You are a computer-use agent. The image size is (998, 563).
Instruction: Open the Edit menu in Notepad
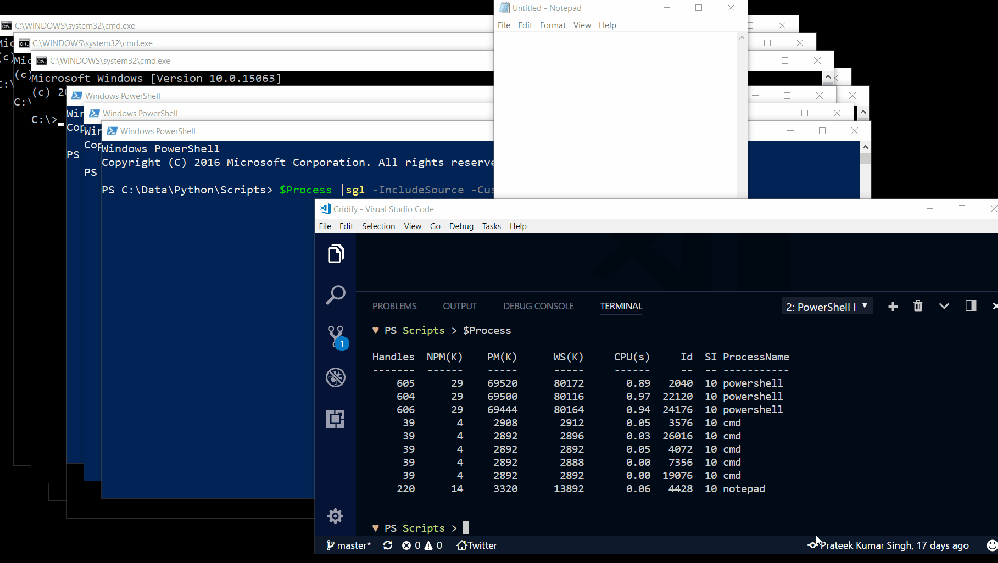[525, 25]
